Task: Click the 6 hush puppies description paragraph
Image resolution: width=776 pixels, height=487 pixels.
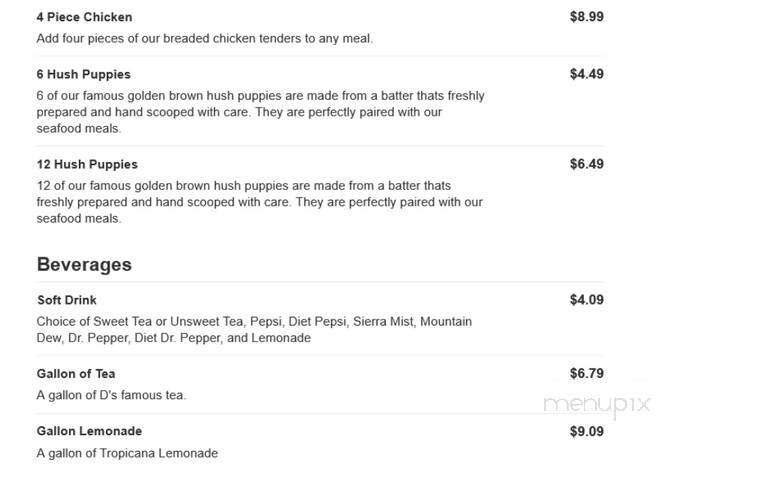Action: 260,112
